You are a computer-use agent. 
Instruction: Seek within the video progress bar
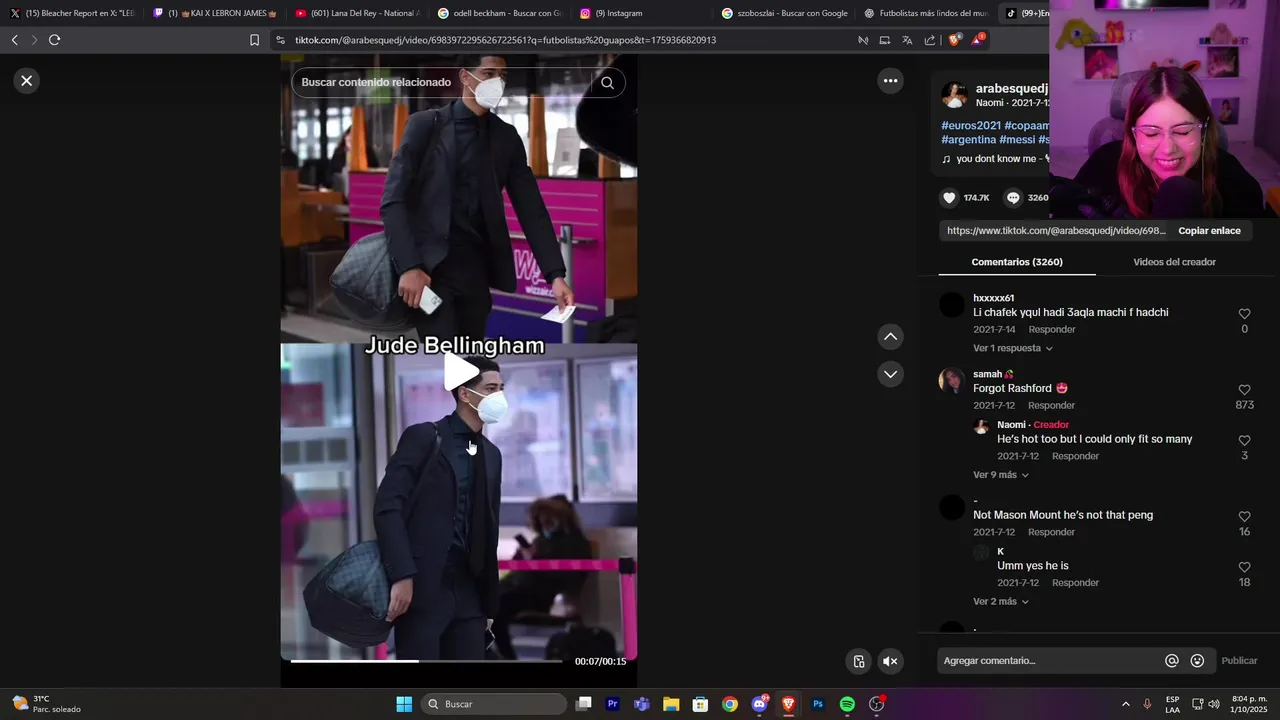426,661
